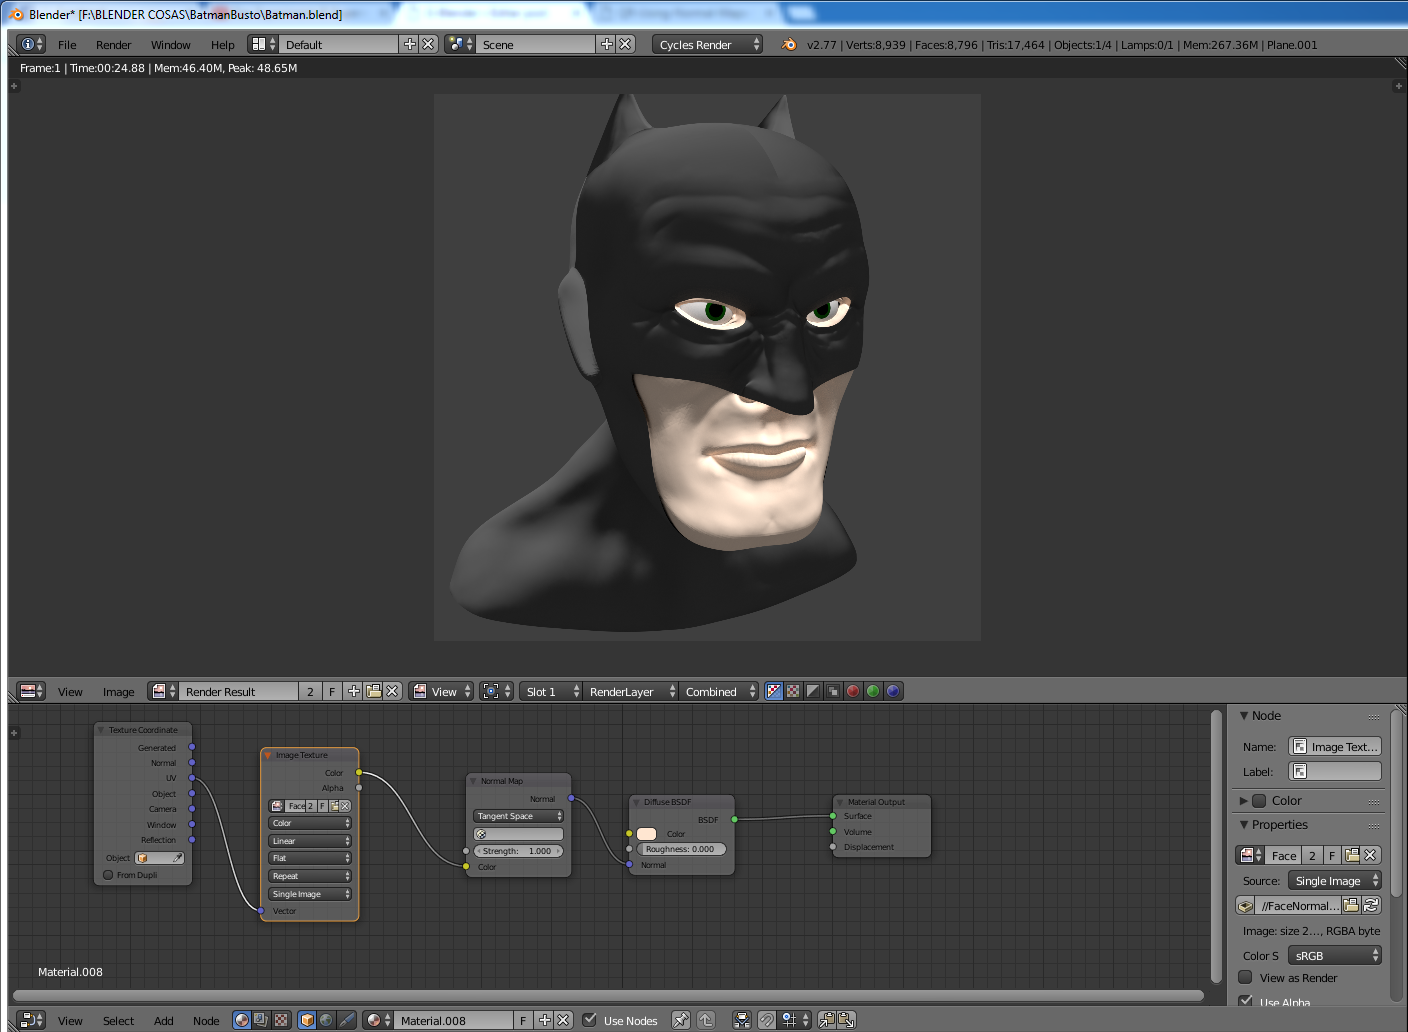This screenshot has width=1408, height=1032.
Task: Unlink the Face image in Properties panel
Action: pyautogui.click(x=1371, y=855)
